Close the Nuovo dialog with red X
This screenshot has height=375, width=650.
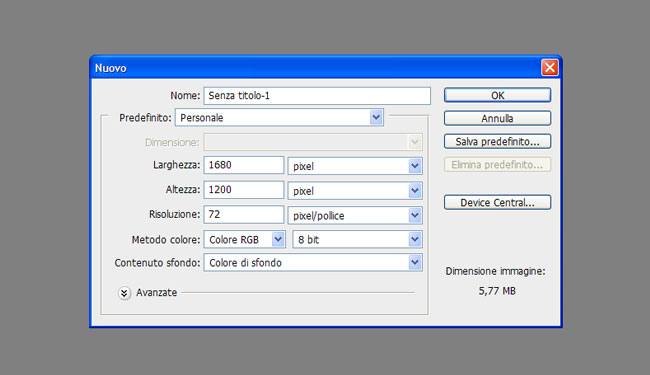pyautogui.click(x=550, y=67)
